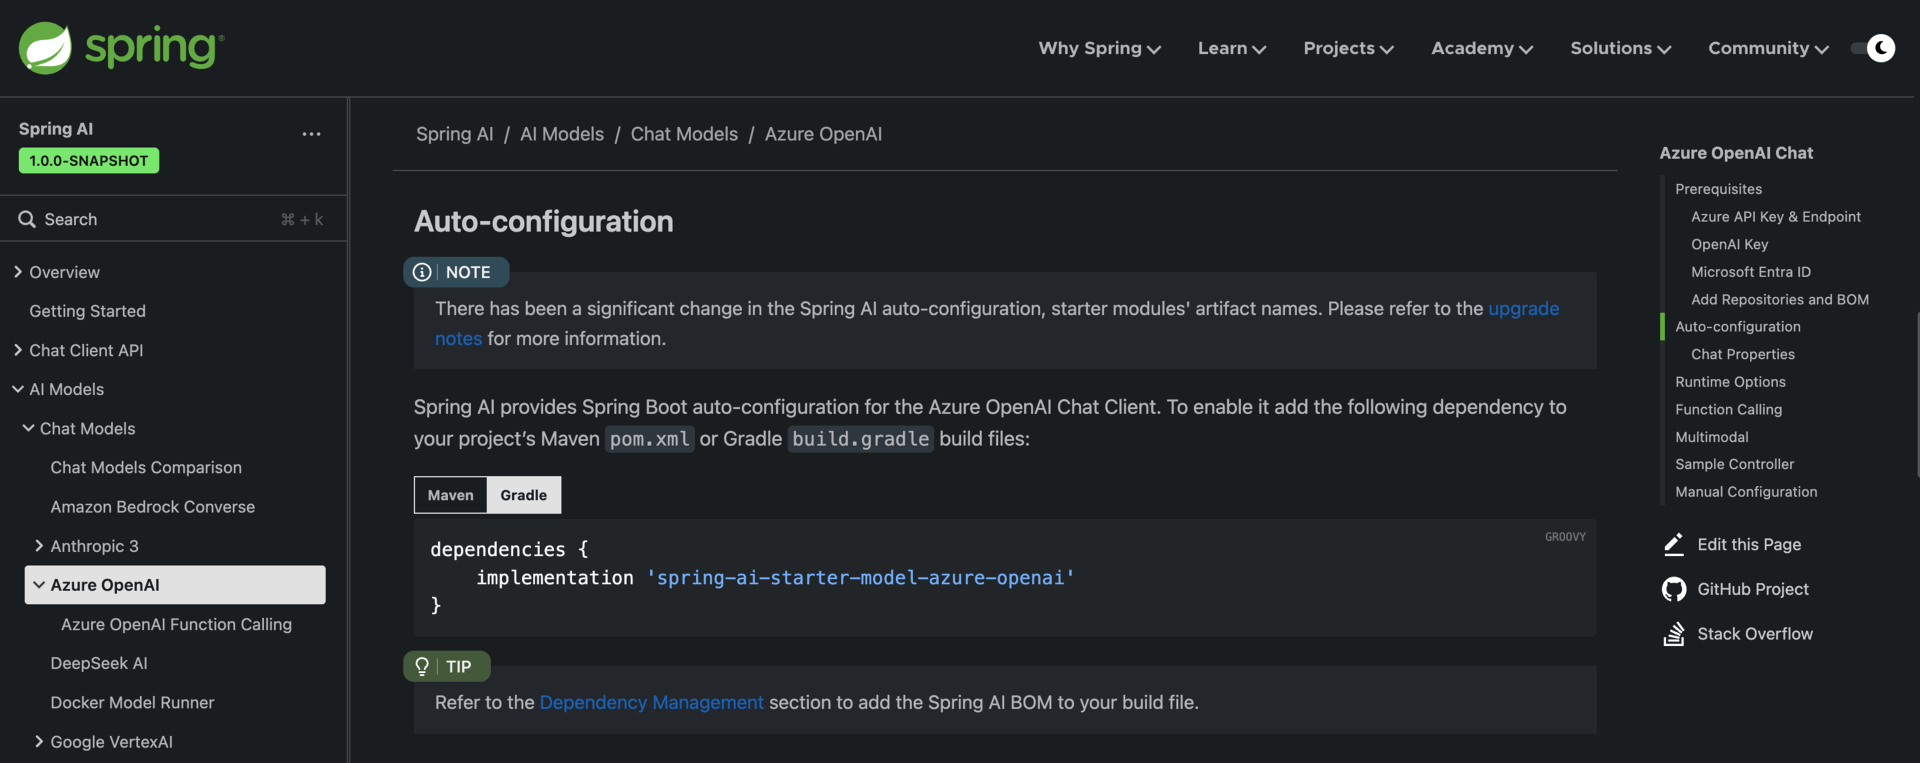Switch to the Maven tab
1920x763 pixels.
click(450, 495)
